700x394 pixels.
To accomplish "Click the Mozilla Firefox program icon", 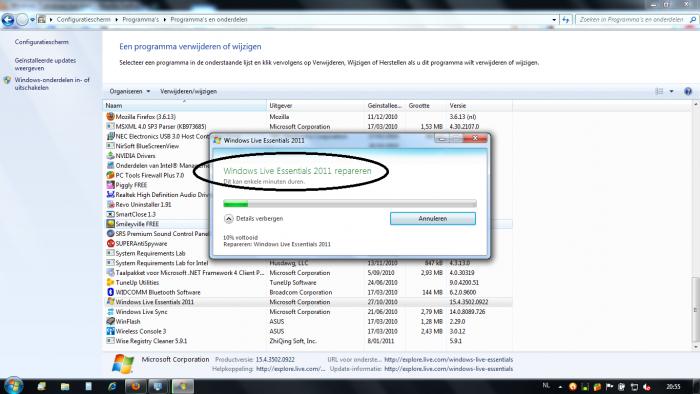I will pyautogui.click(x=110, y=116).
